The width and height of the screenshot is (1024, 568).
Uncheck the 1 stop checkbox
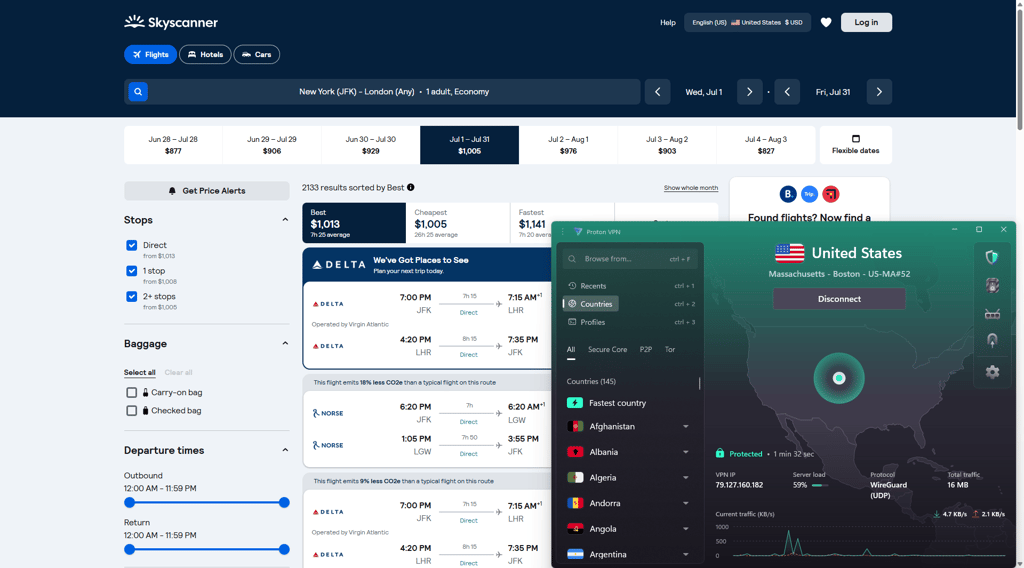pos(131,271)
